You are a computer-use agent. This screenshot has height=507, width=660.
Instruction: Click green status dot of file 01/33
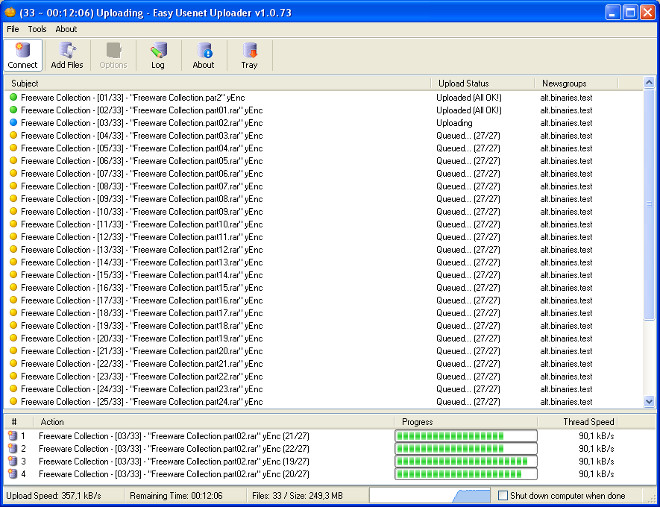tap(13, 97)
